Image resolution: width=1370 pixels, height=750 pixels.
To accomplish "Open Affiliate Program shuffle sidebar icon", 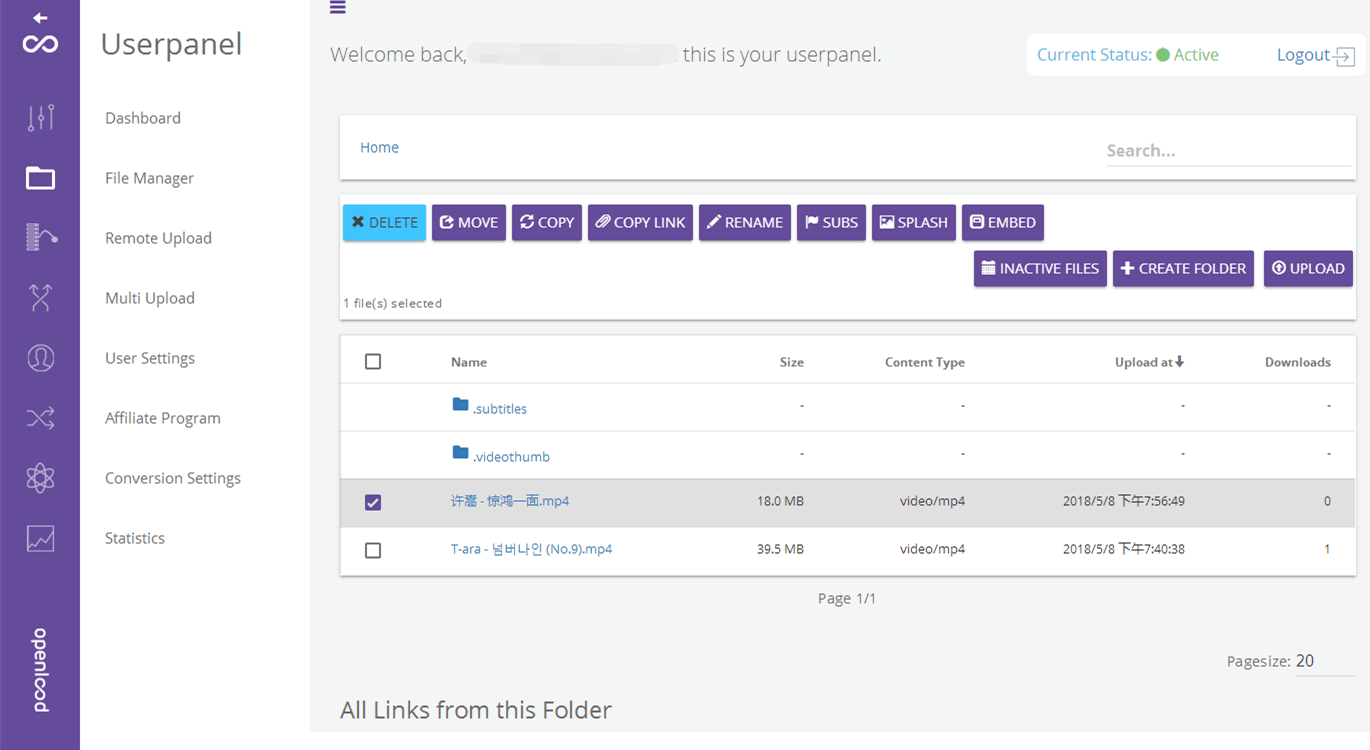I will [40, 418].
